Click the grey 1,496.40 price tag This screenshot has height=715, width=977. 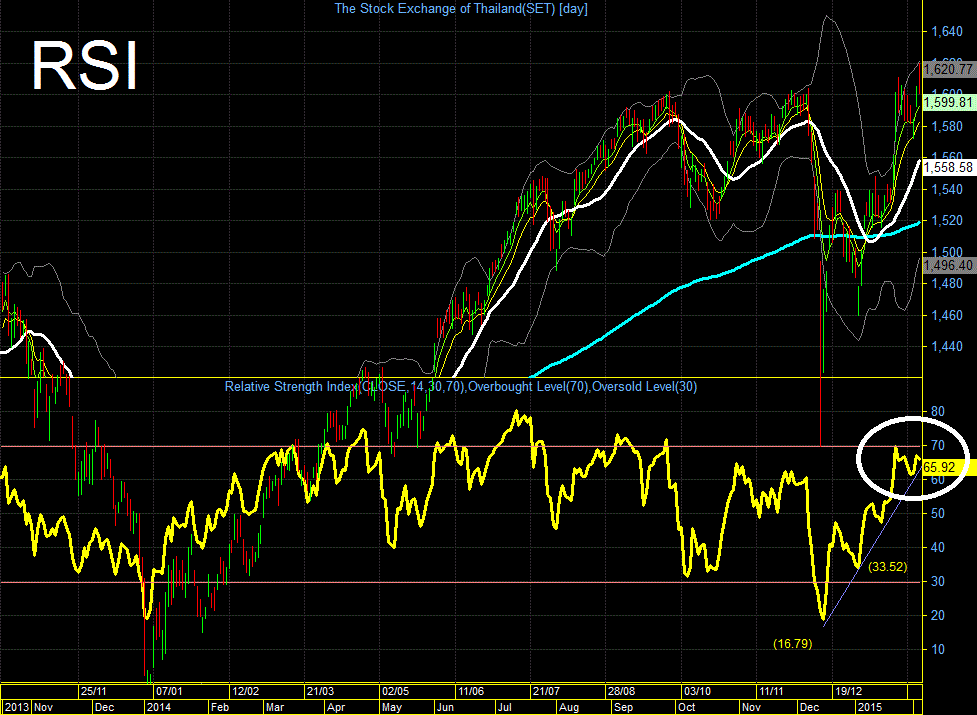tap(948, 265)
